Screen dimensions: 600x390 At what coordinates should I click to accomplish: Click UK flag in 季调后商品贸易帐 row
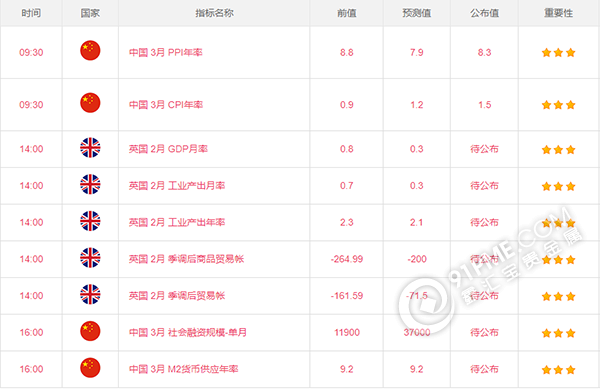pos(90,258)
